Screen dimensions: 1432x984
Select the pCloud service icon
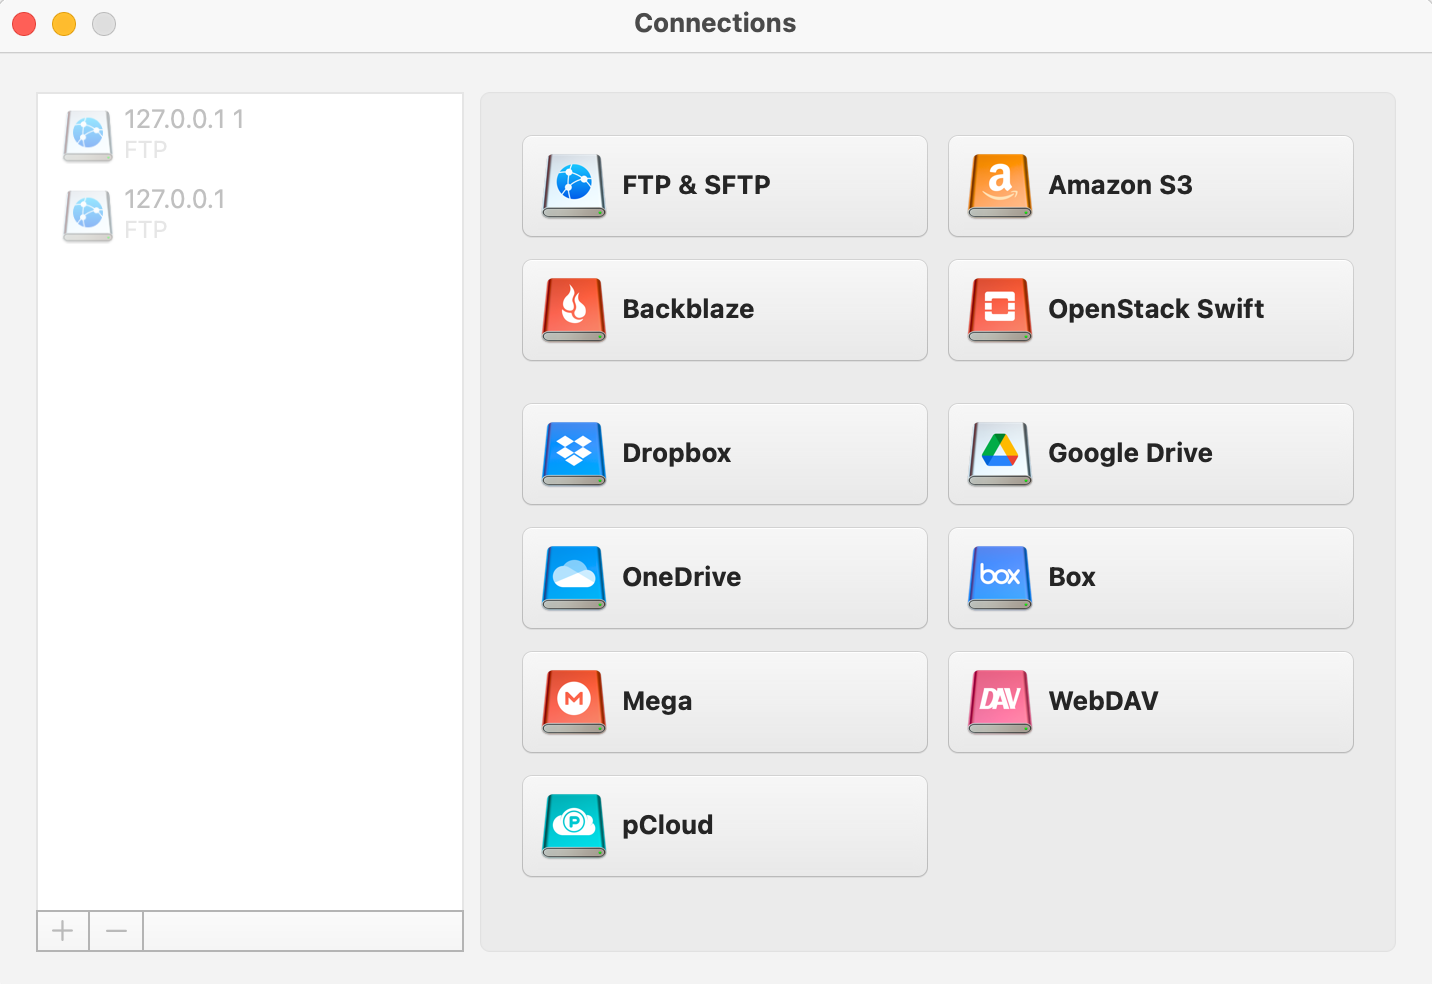[x=724, y=825]
